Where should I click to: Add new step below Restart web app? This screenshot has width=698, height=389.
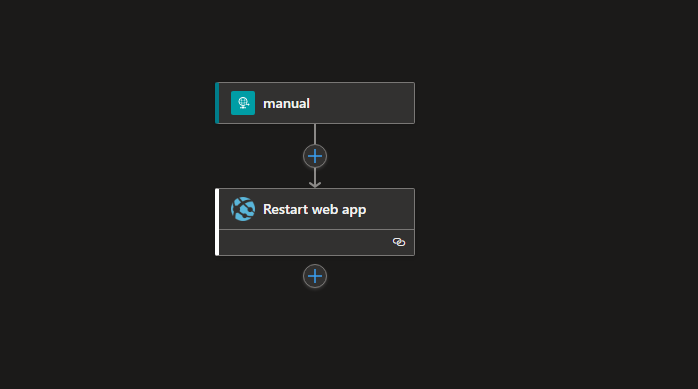point(315,276)
